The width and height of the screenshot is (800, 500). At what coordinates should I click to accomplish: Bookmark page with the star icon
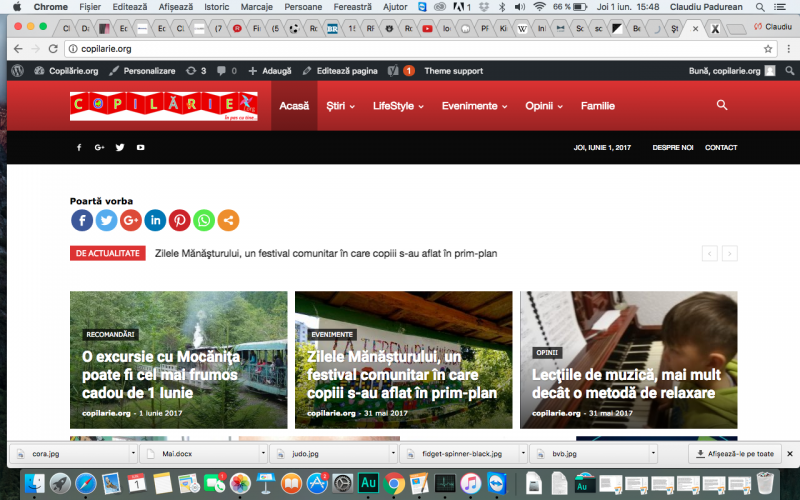768,48
